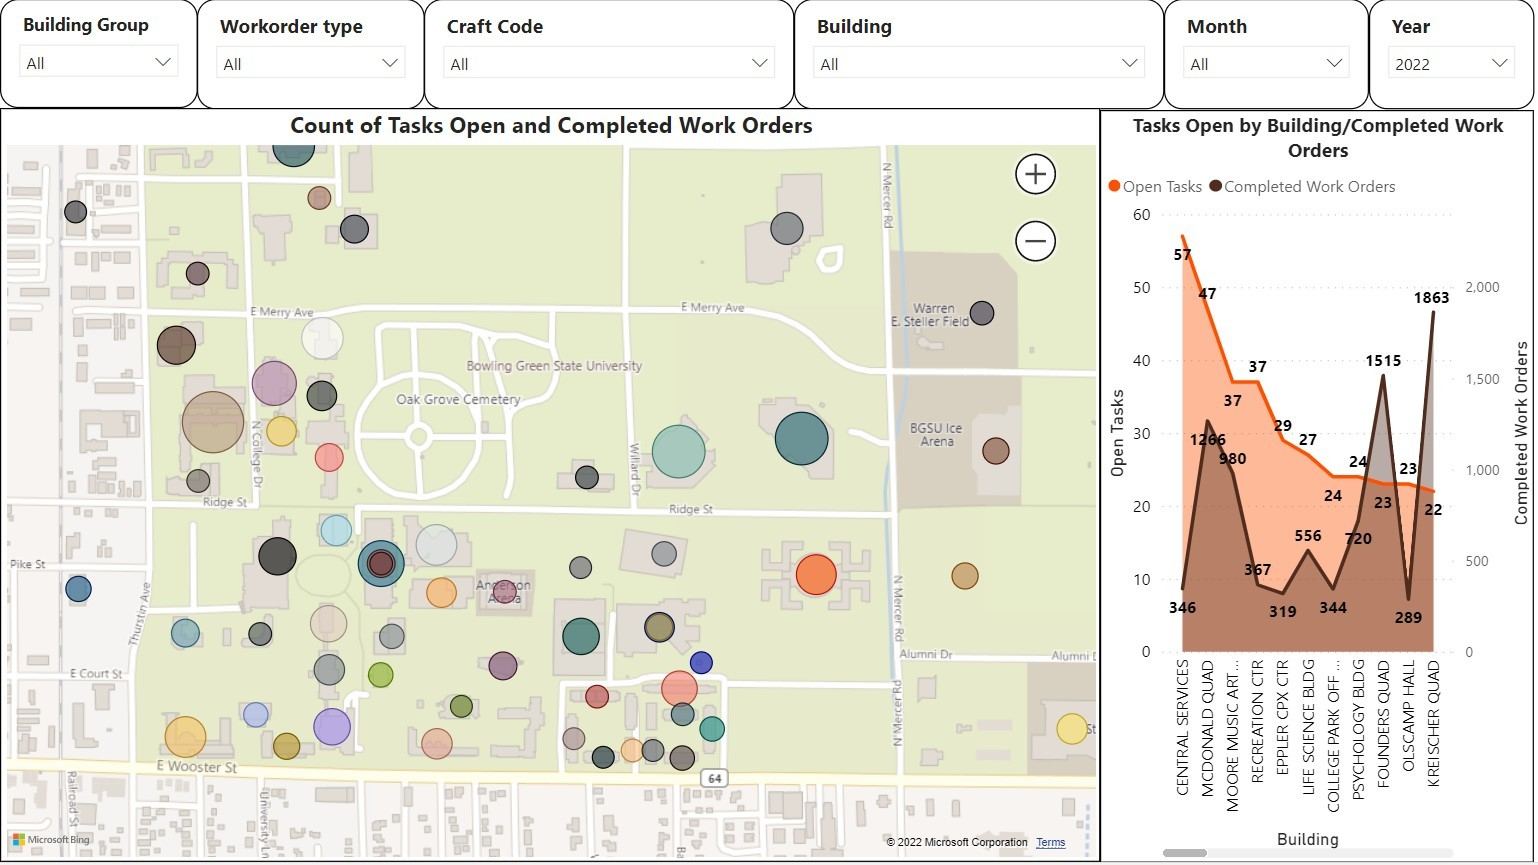
Task: Select the orange bubble east of Anderson Arena
Action: point(815,575)
